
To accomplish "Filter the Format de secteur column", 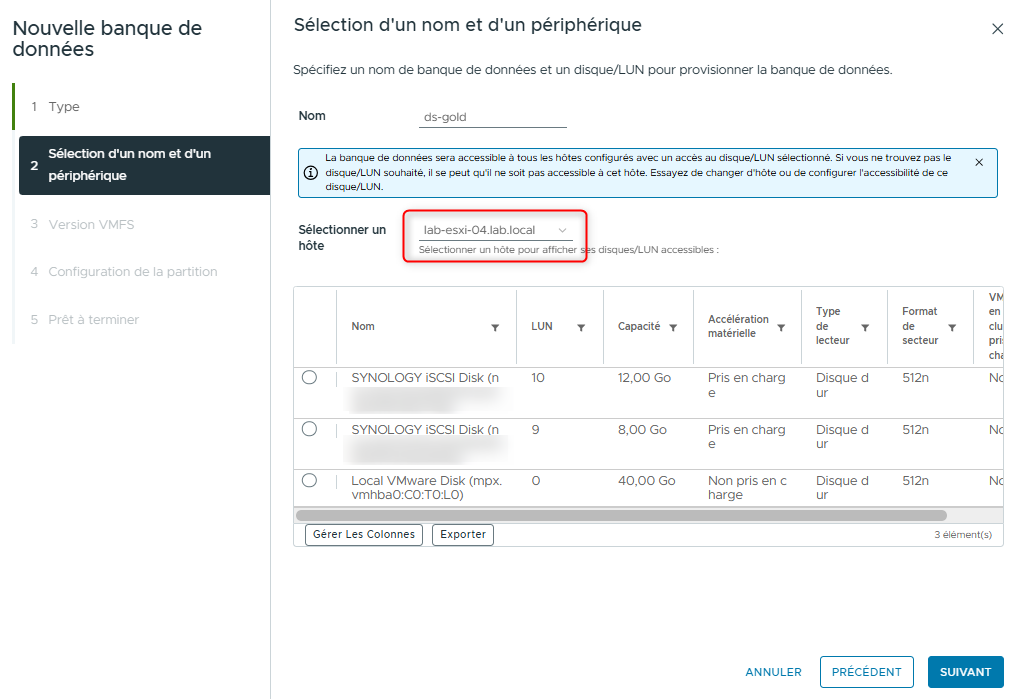I will click(951, 328).
